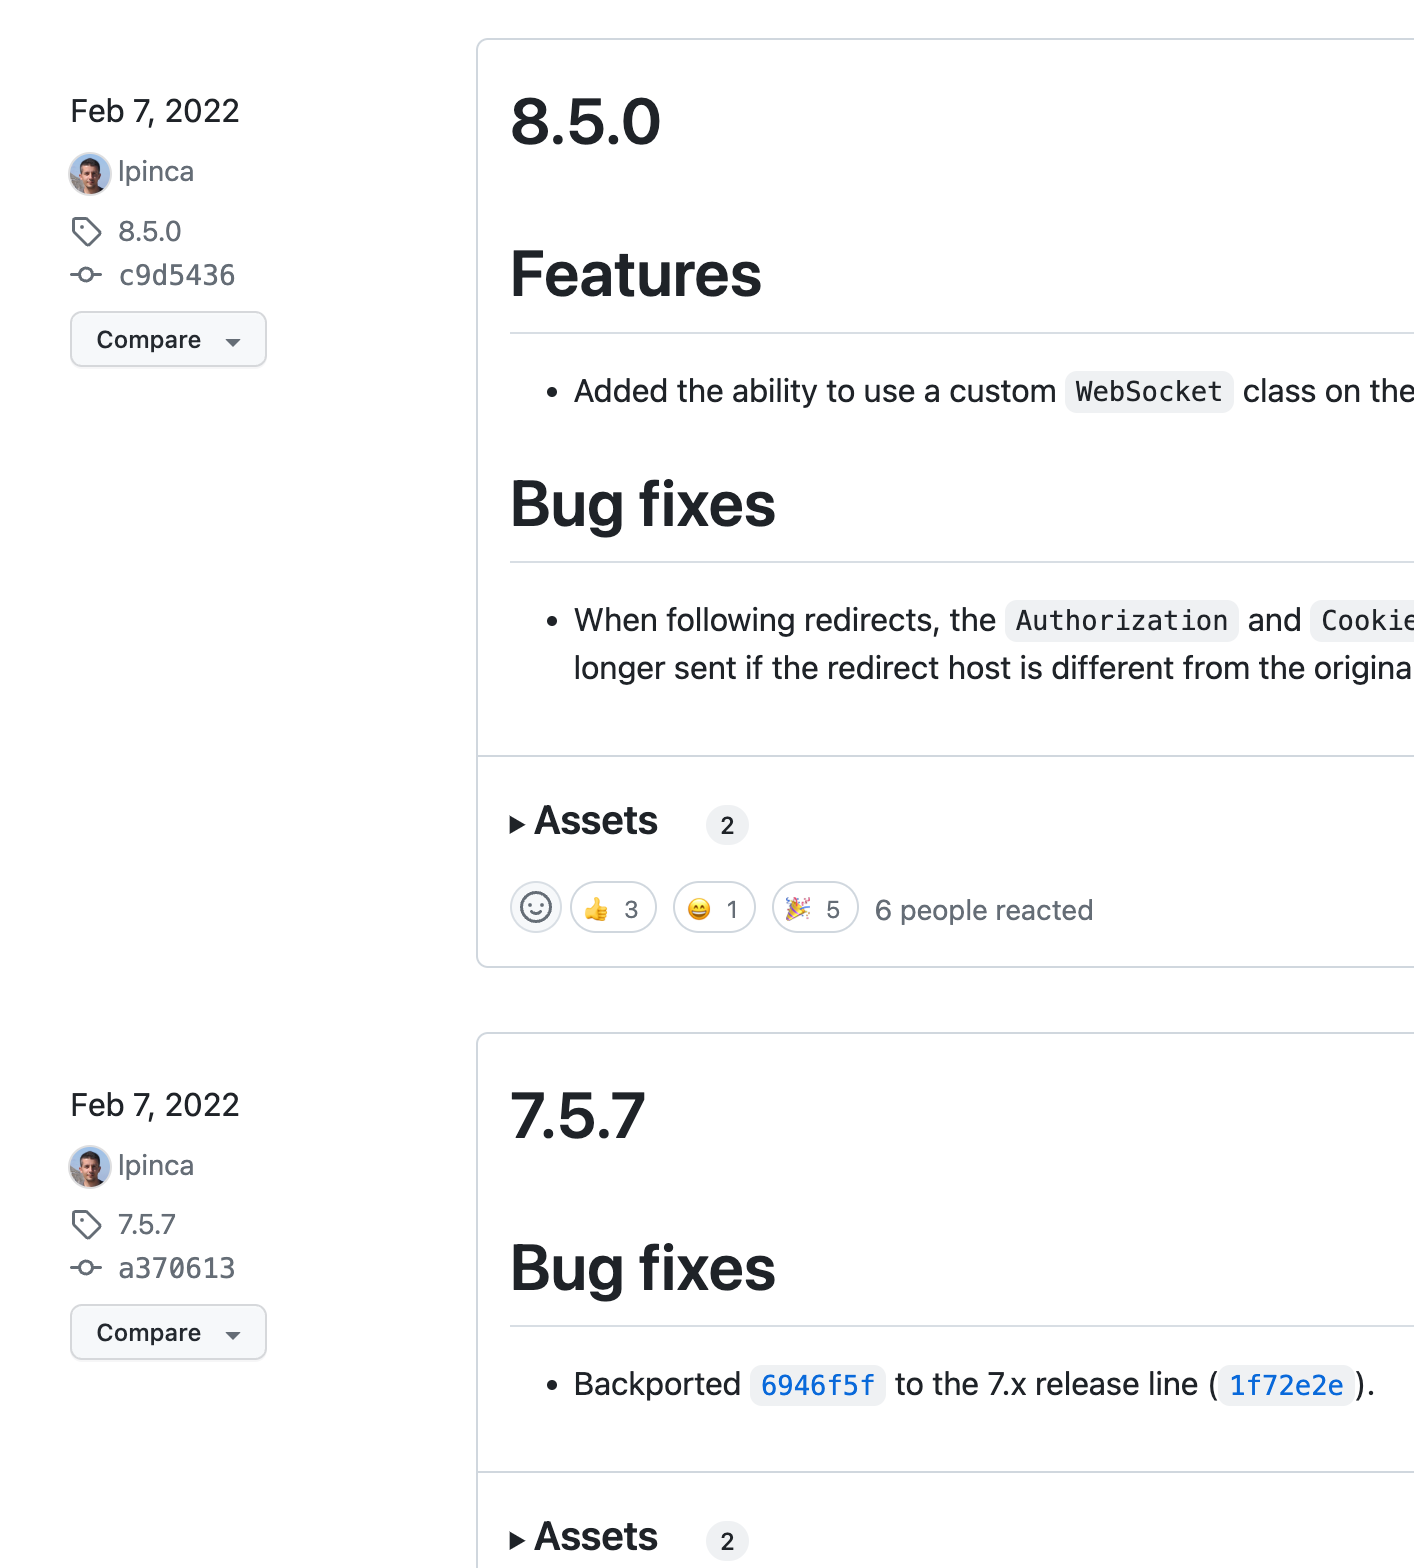Click Bug fixes heading under 7.5.7
Viewport: 1414px width, 1568px height.
pyautogui.click(x=643, y=1268)
